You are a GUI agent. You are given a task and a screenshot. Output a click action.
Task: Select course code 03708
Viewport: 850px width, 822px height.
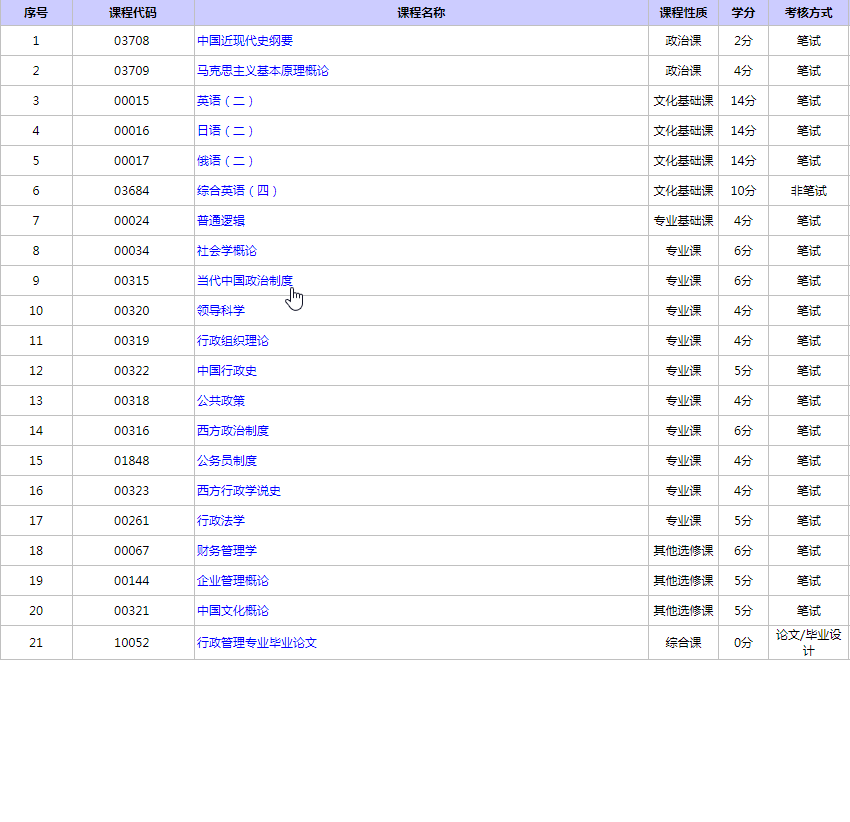(132, 41)
